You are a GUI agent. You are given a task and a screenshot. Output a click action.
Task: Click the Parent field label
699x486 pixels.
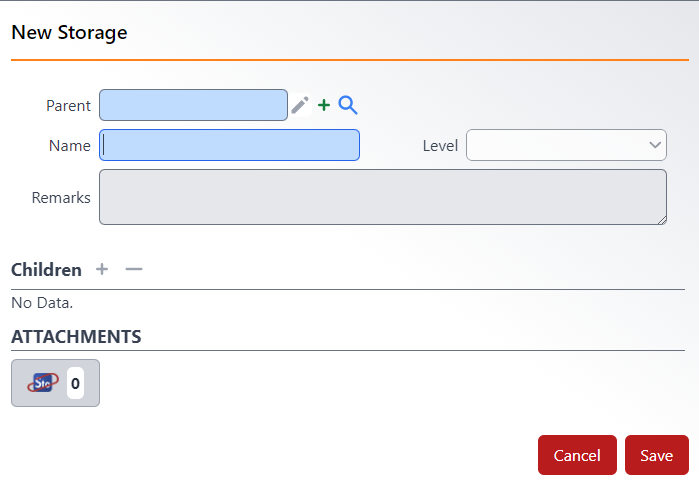[68, 106]
